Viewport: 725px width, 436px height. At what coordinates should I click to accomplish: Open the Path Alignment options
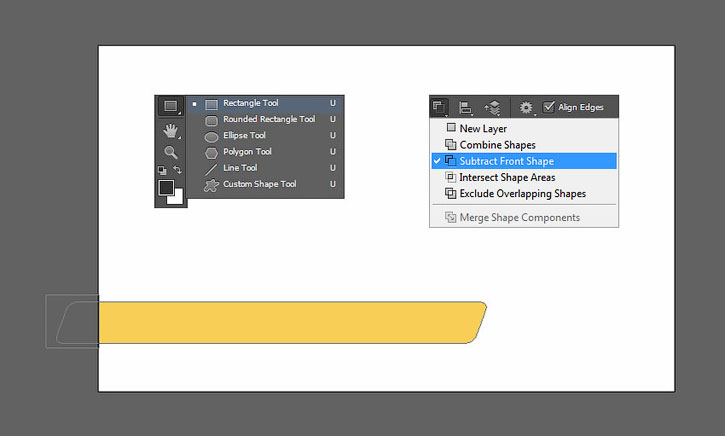[466, 107]
